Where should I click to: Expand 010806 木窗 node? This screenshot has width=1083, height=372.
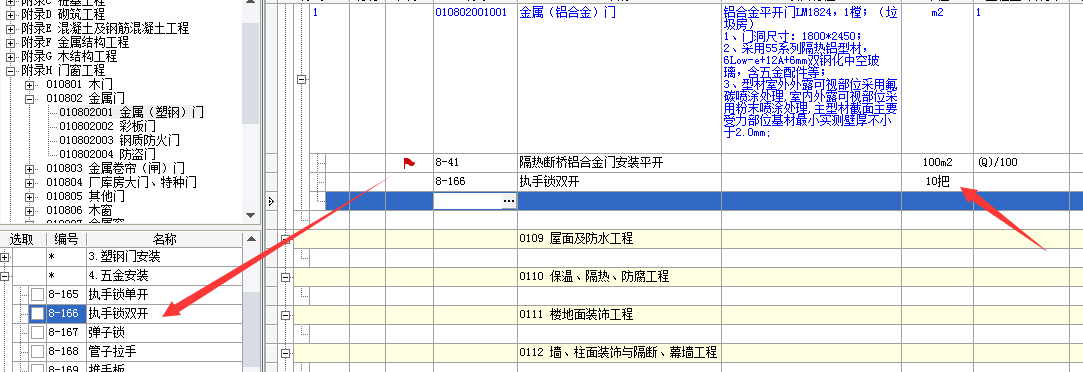pyautogui.click(x=30, y=210)
